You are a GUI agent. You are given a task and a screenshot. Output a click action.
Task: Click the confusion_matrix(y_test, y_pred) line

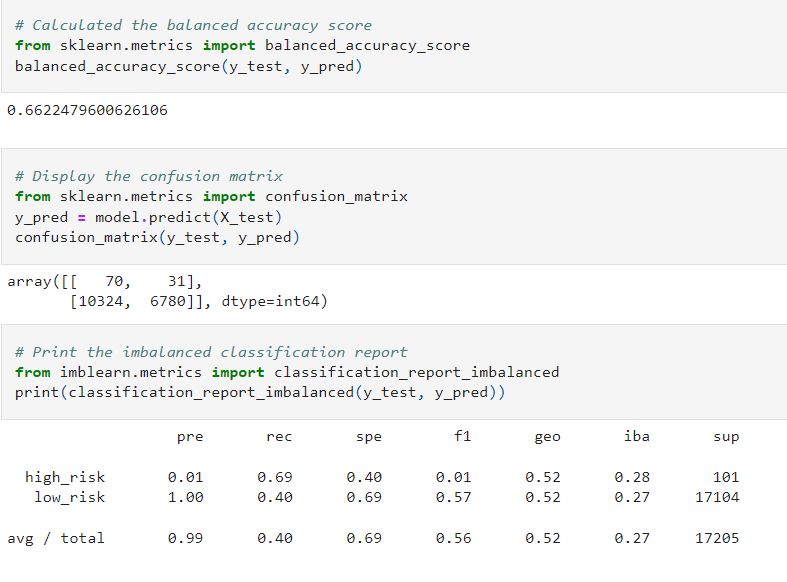click(x=157, y=237)
